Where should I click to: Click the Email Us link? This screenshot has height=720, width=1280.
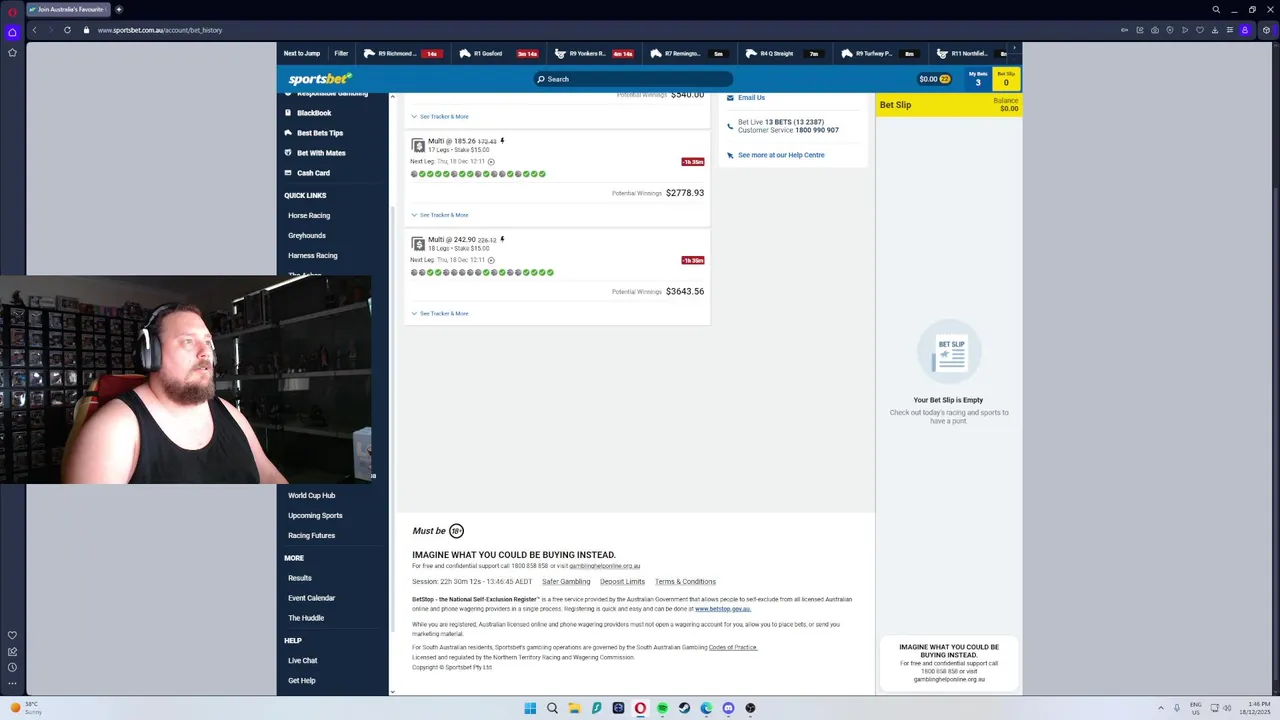click(751, 97)
